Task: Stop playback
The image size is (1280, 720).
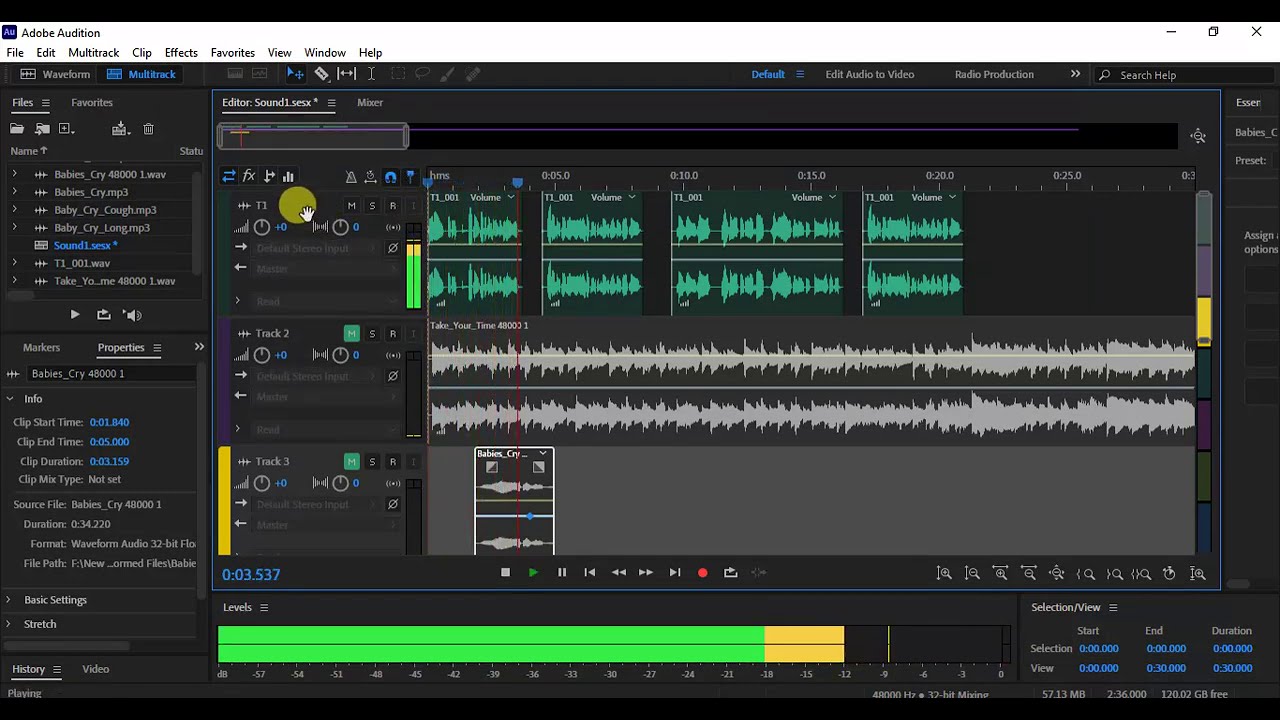Action: [x=505, y=573]
